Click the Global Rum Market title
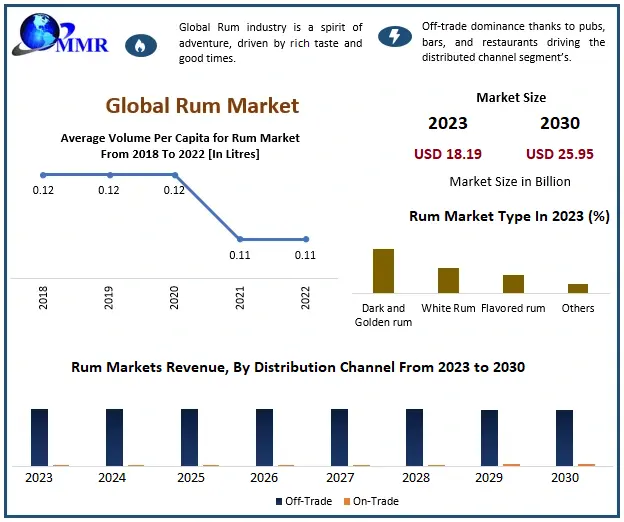The image size is (624, 522). [202, 105]
